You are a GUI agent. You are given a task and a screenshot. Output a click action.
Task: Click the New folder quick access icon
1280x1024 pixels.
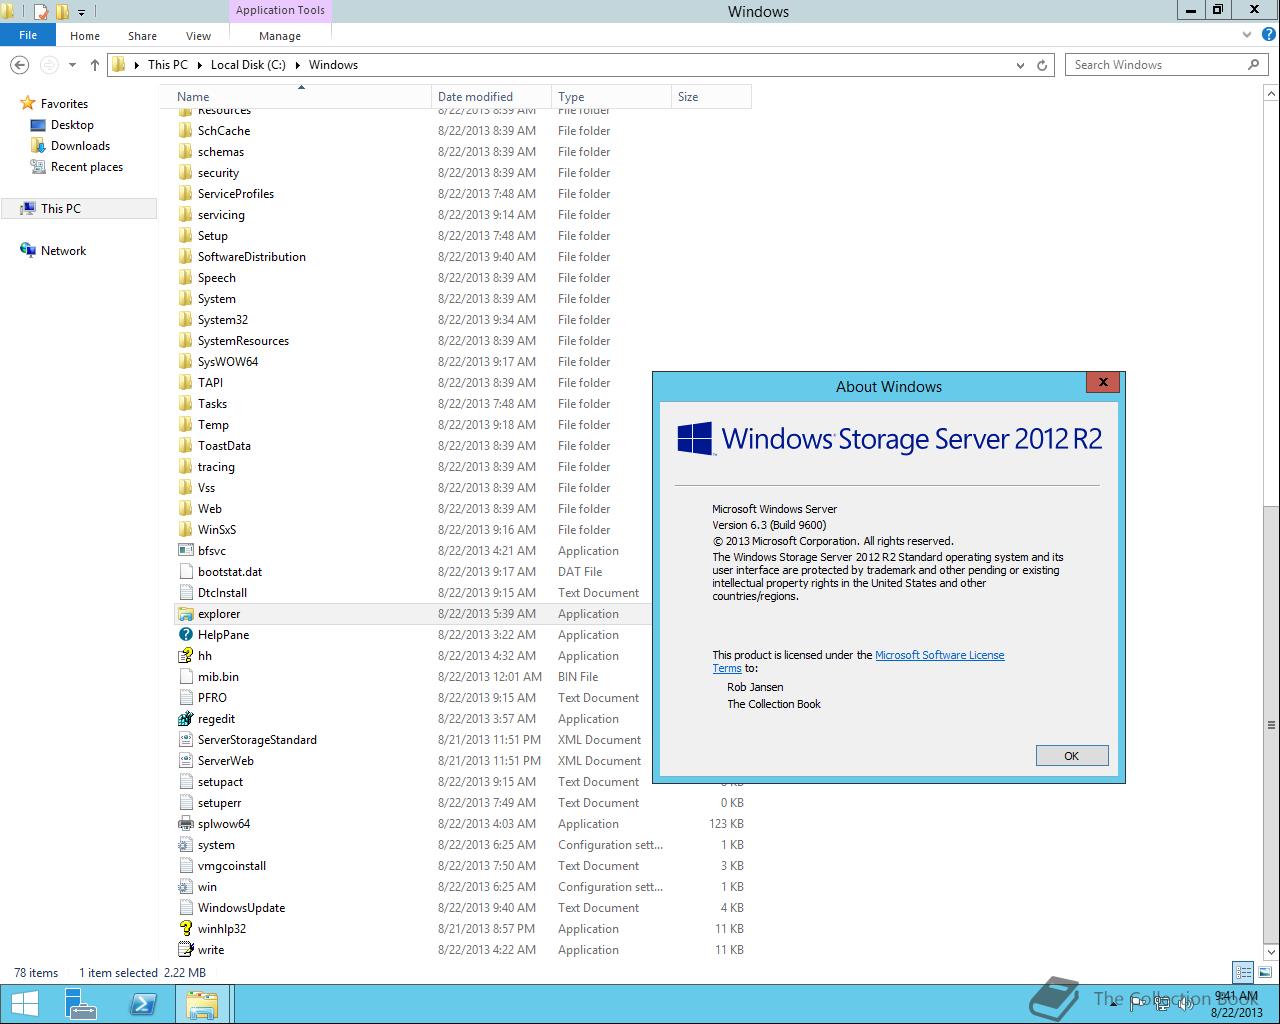(62, 12)
